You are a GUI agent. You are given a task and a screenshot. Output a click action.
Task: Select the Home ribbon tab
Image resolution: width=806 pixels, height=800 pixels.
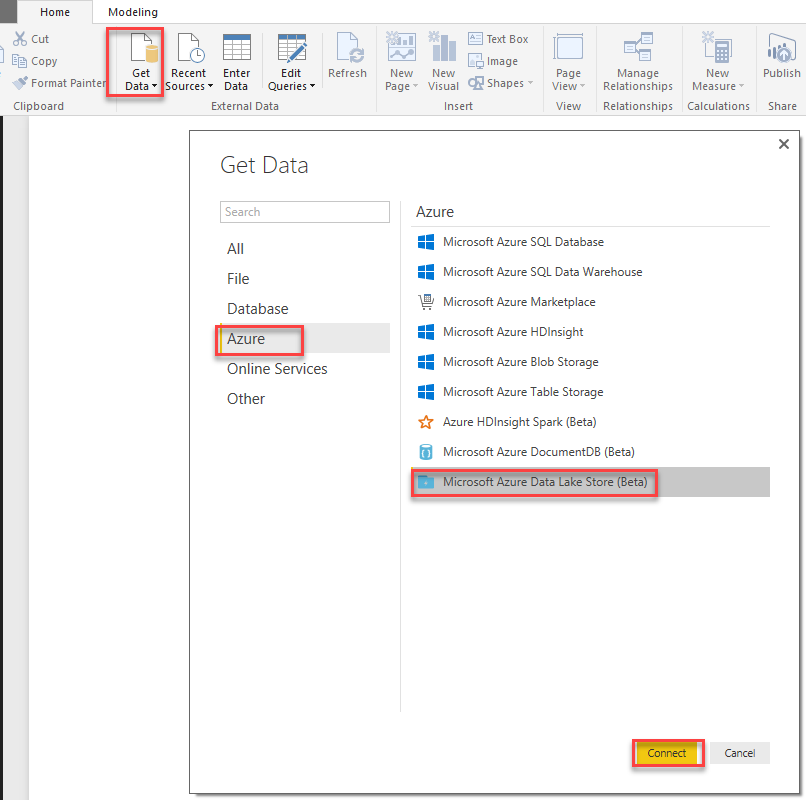click(55, 12)
